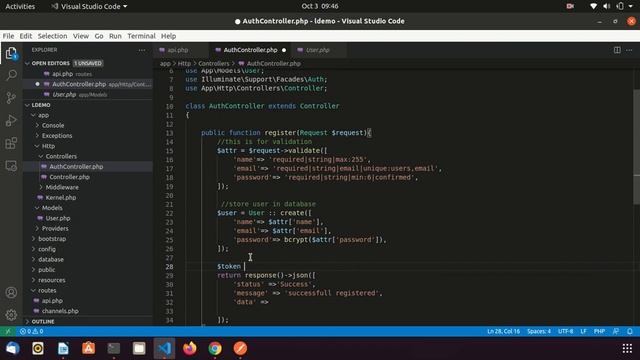
Task: Open the Selection menu
Action: coord(52,36)
